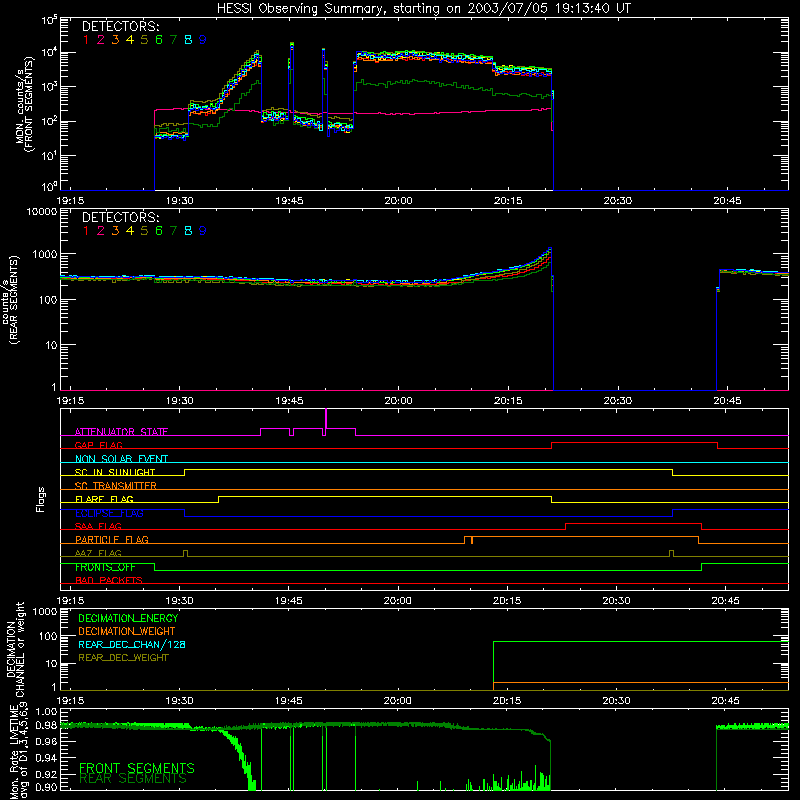Click pink detector '2' in front segments legend
This screenshot has width=800, height=800.
101,40
